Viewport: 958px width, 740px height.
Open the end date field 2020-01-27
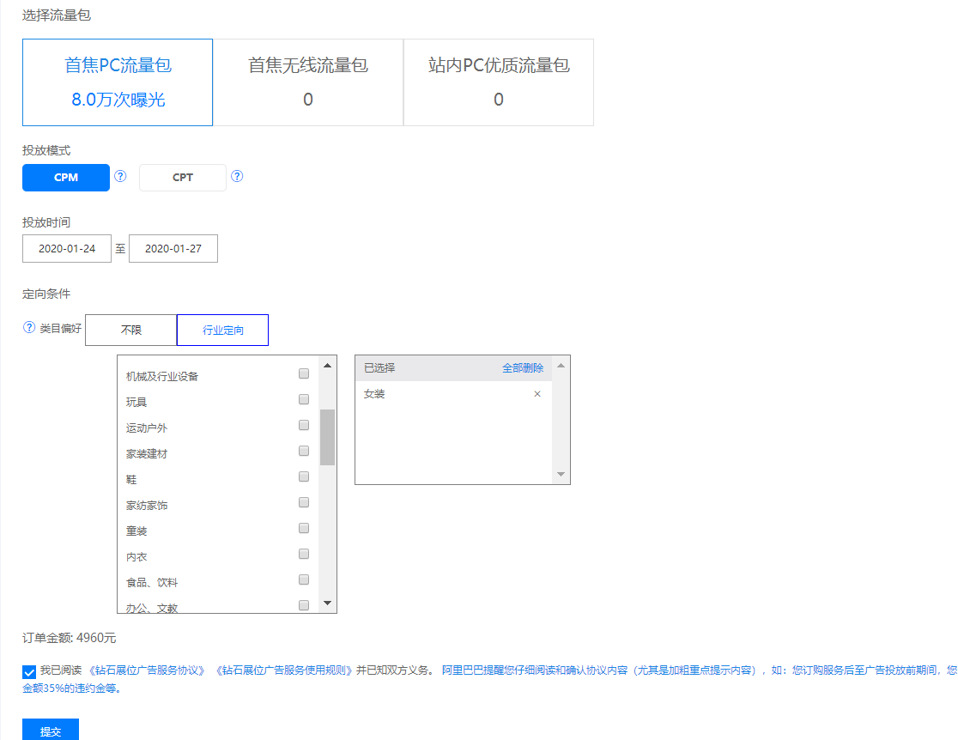coord(173,249)
